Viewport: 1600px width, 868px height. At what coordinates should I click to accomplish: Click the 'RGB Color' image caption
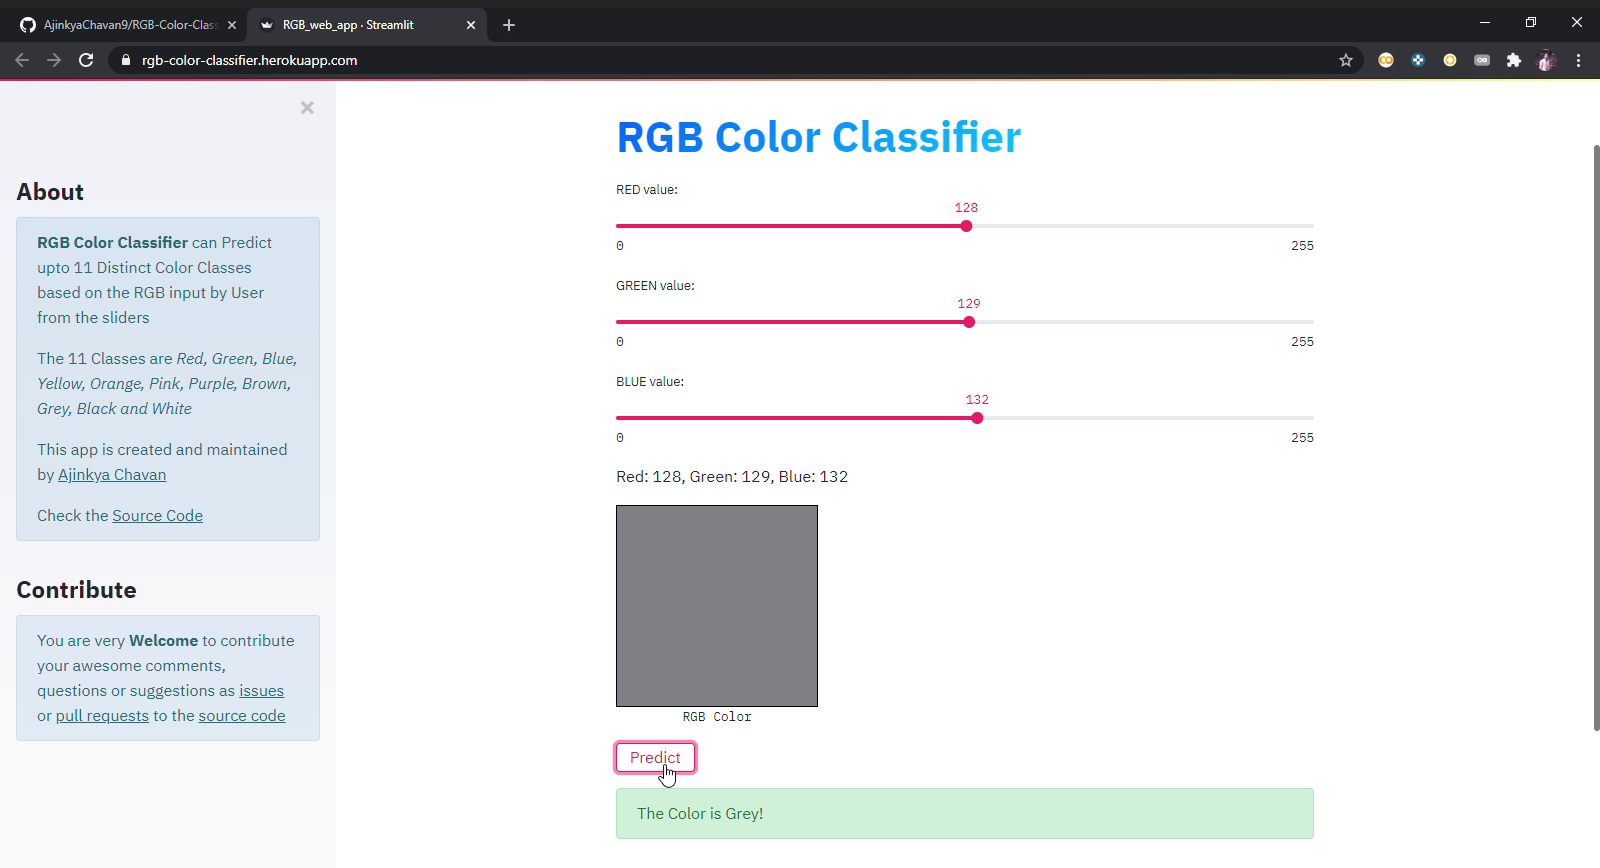[717, 717]
